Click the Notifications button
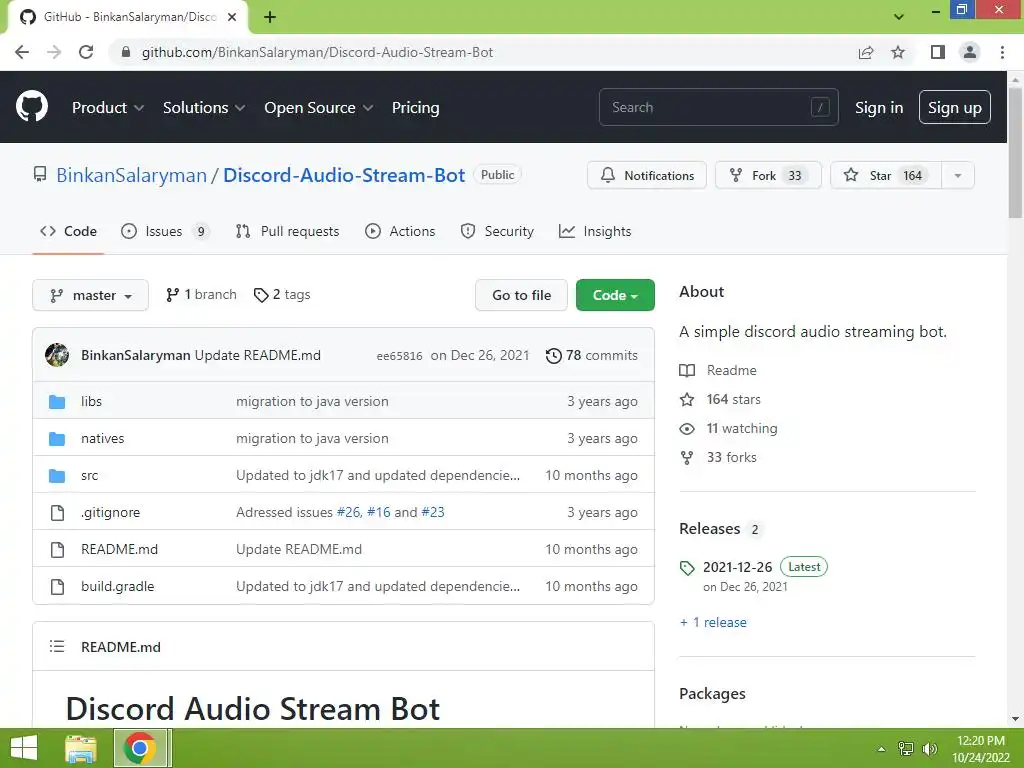This screenshot has width=1024, height=768. [647, 175]
